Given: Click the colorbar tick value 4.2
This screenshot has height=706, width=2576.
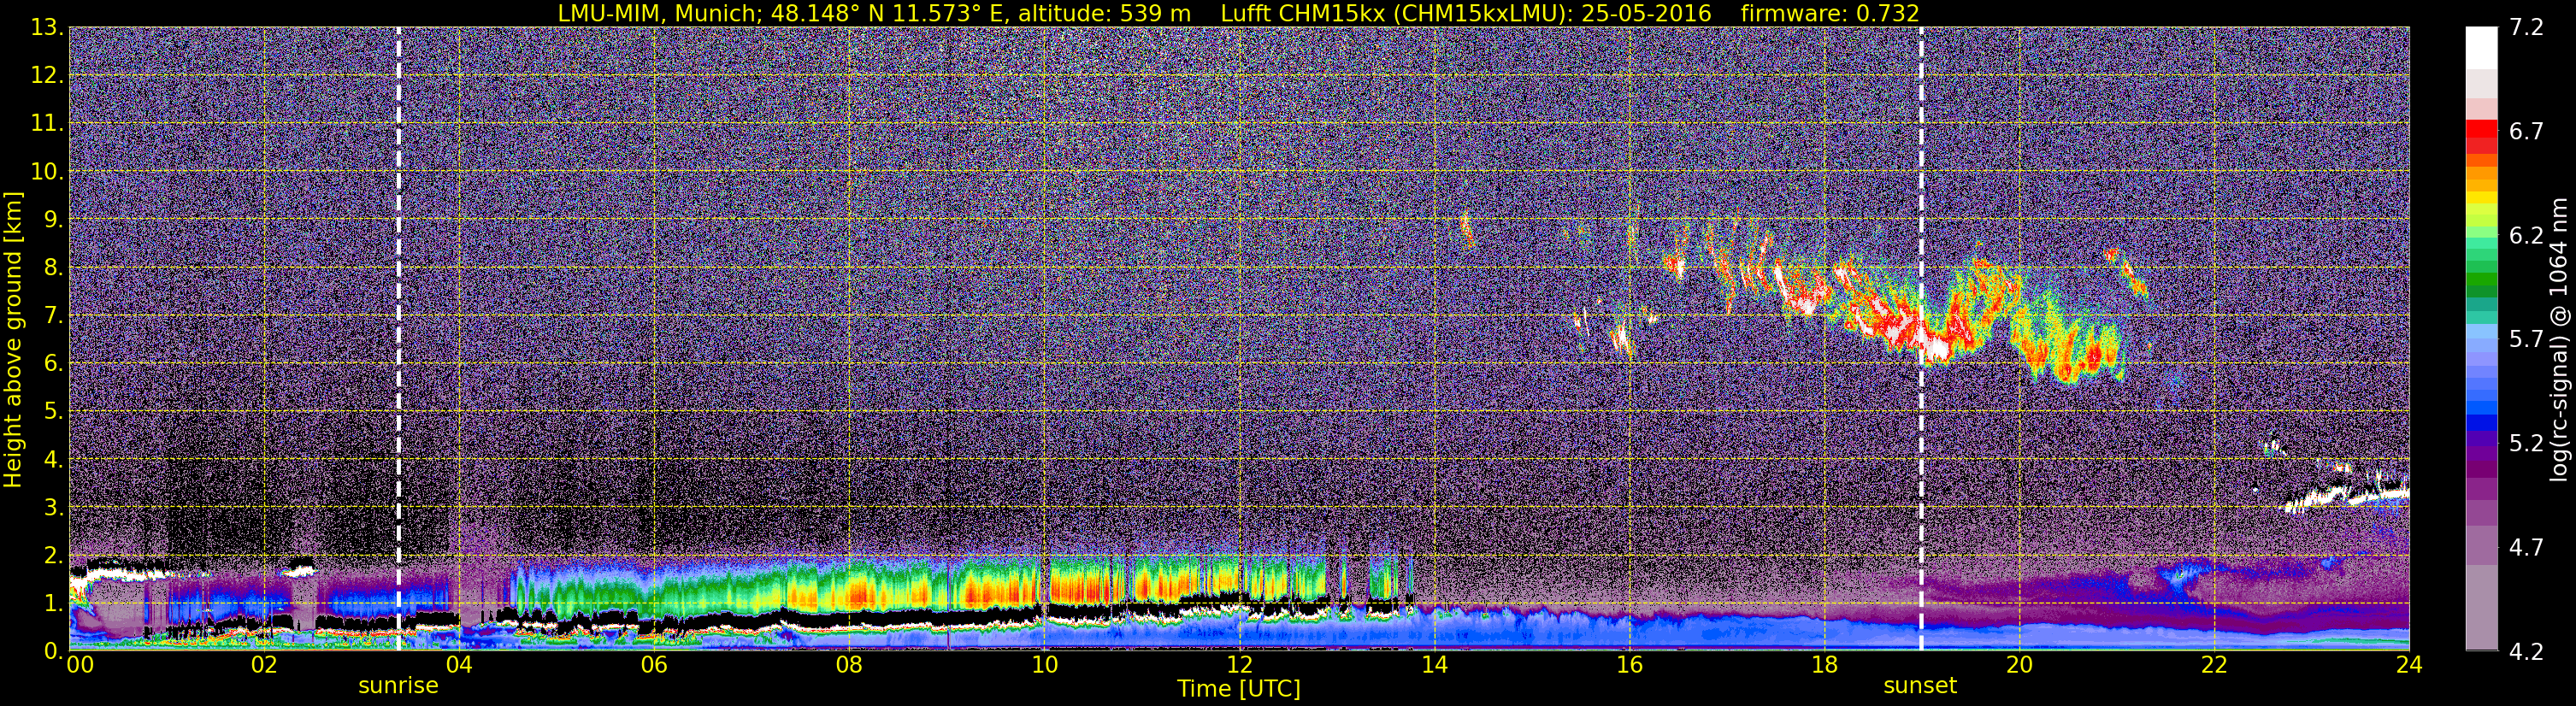Looking at the screenshot, I should pos(2526,651).
